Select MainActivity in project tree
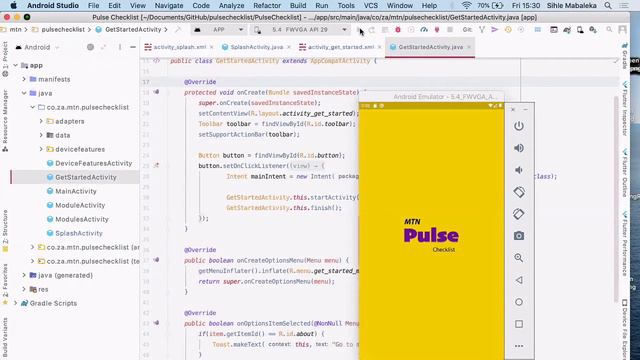The image size is (640, 360). 76,191
